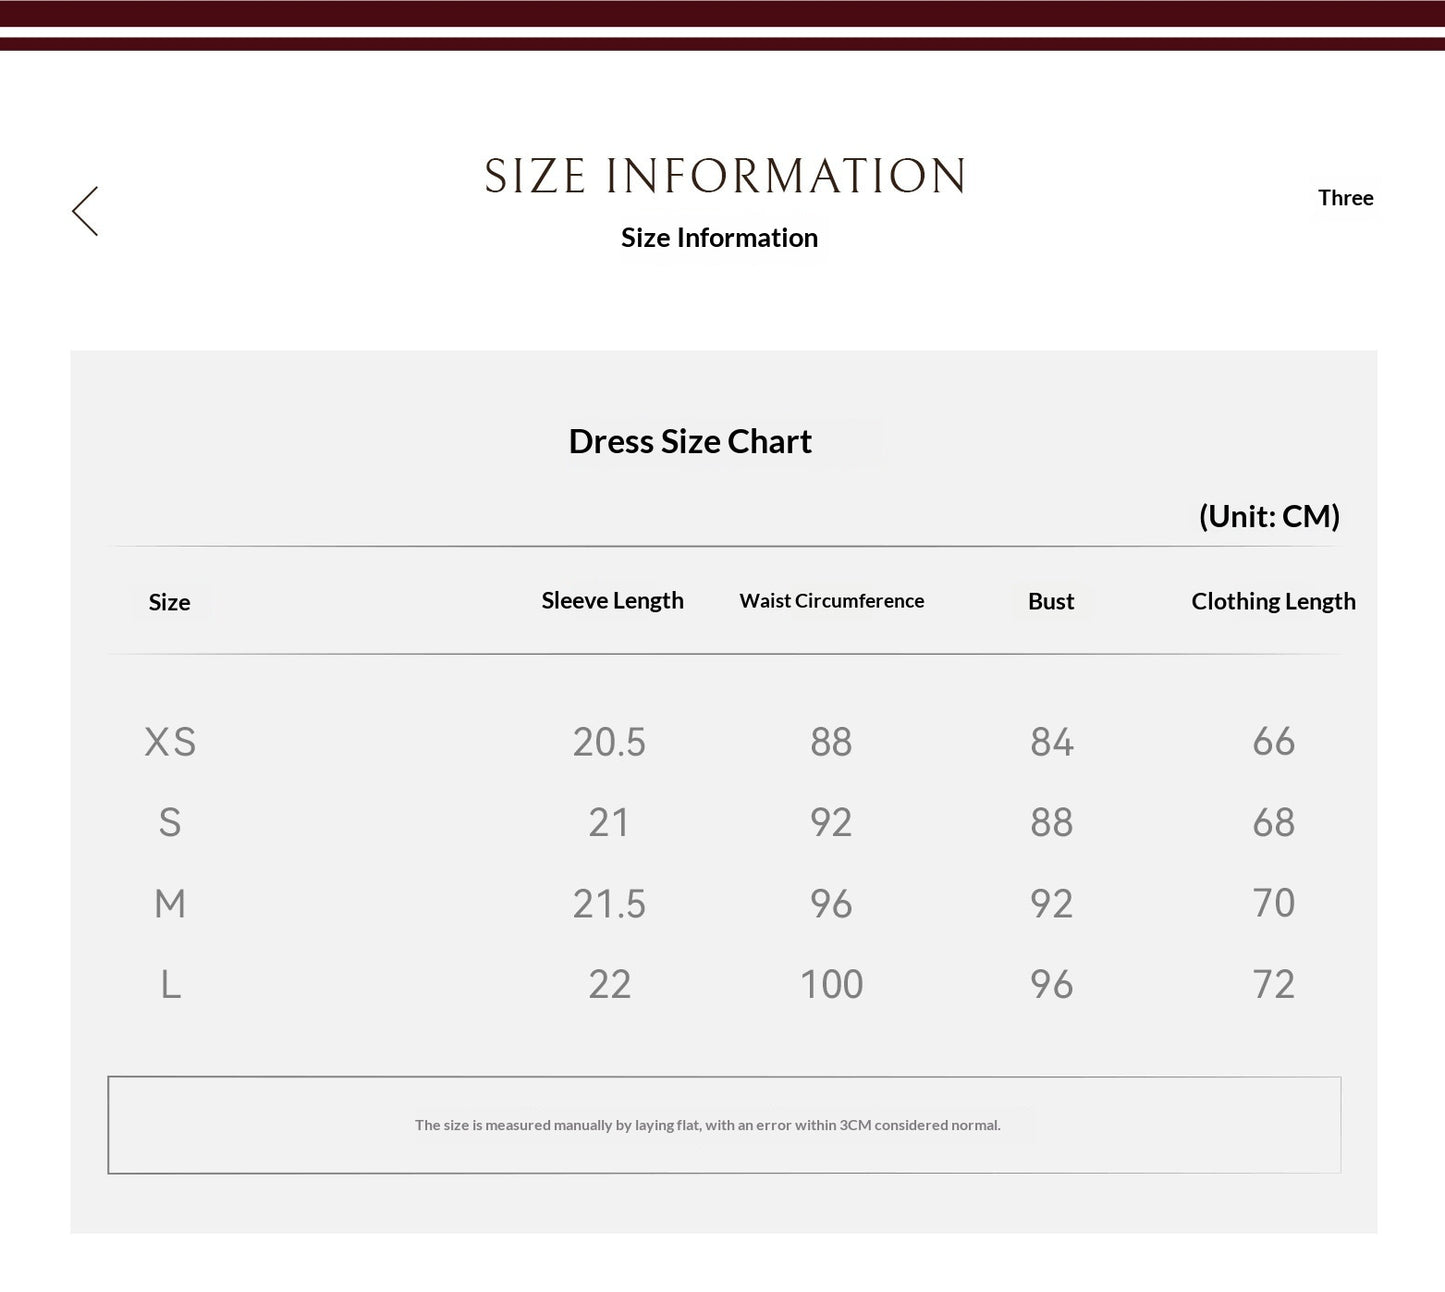Select the L size row label

170,985
